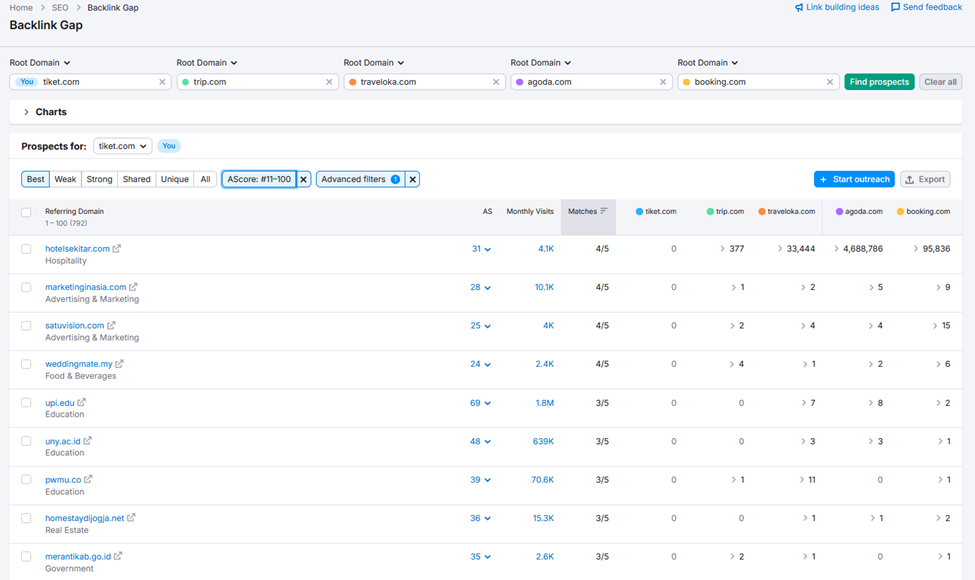Click into the trip.com domain input

257,82
